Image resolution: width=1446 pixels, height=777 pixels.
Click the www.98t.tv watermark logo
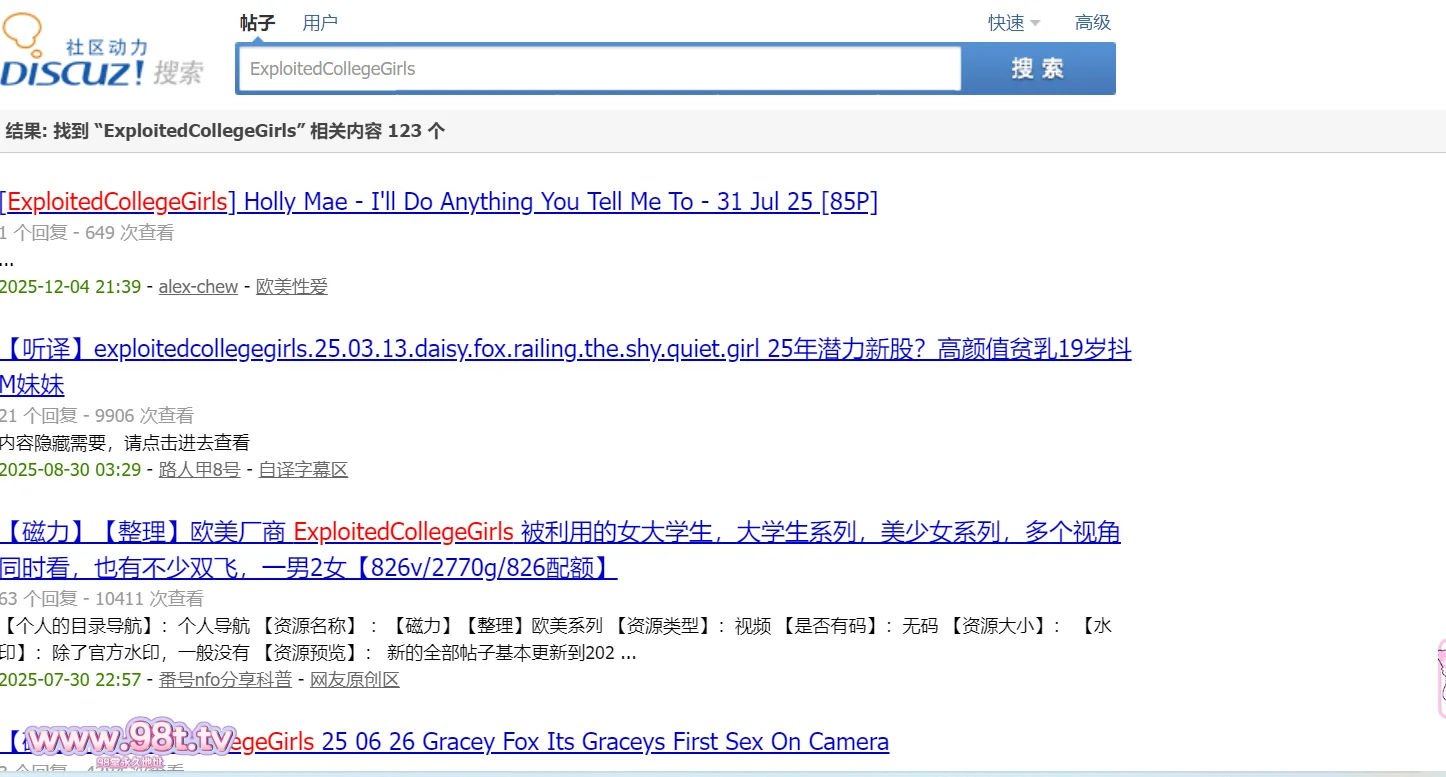pos(130,742)
